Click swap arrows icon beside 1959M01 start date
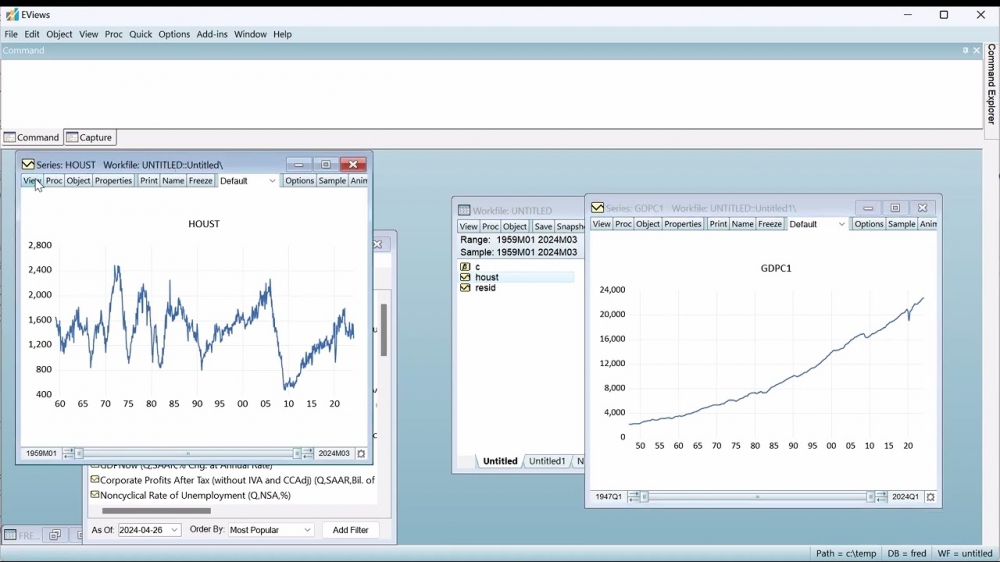 click(x=68, y=454)
